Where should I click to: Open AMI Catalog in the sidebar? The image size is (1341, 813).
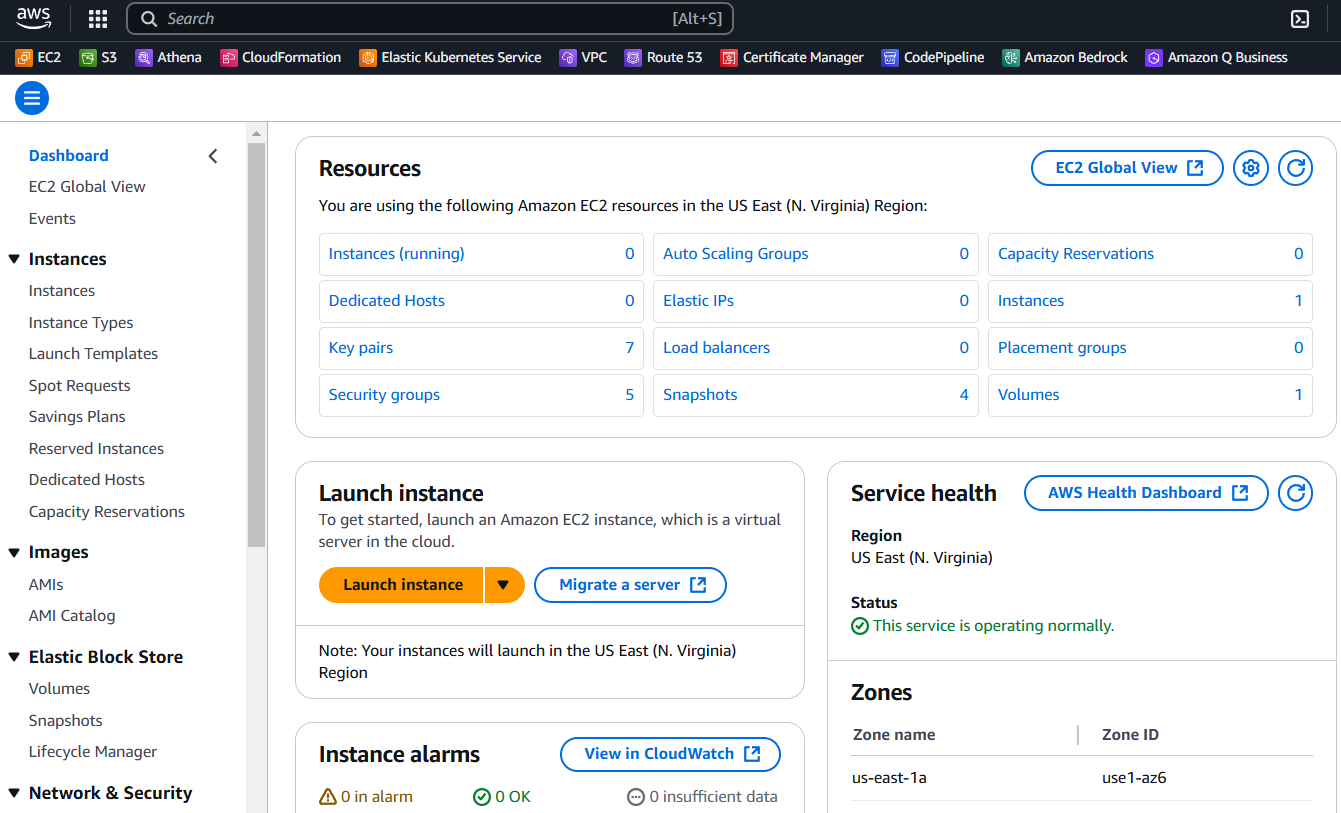[x=72, y=616]
